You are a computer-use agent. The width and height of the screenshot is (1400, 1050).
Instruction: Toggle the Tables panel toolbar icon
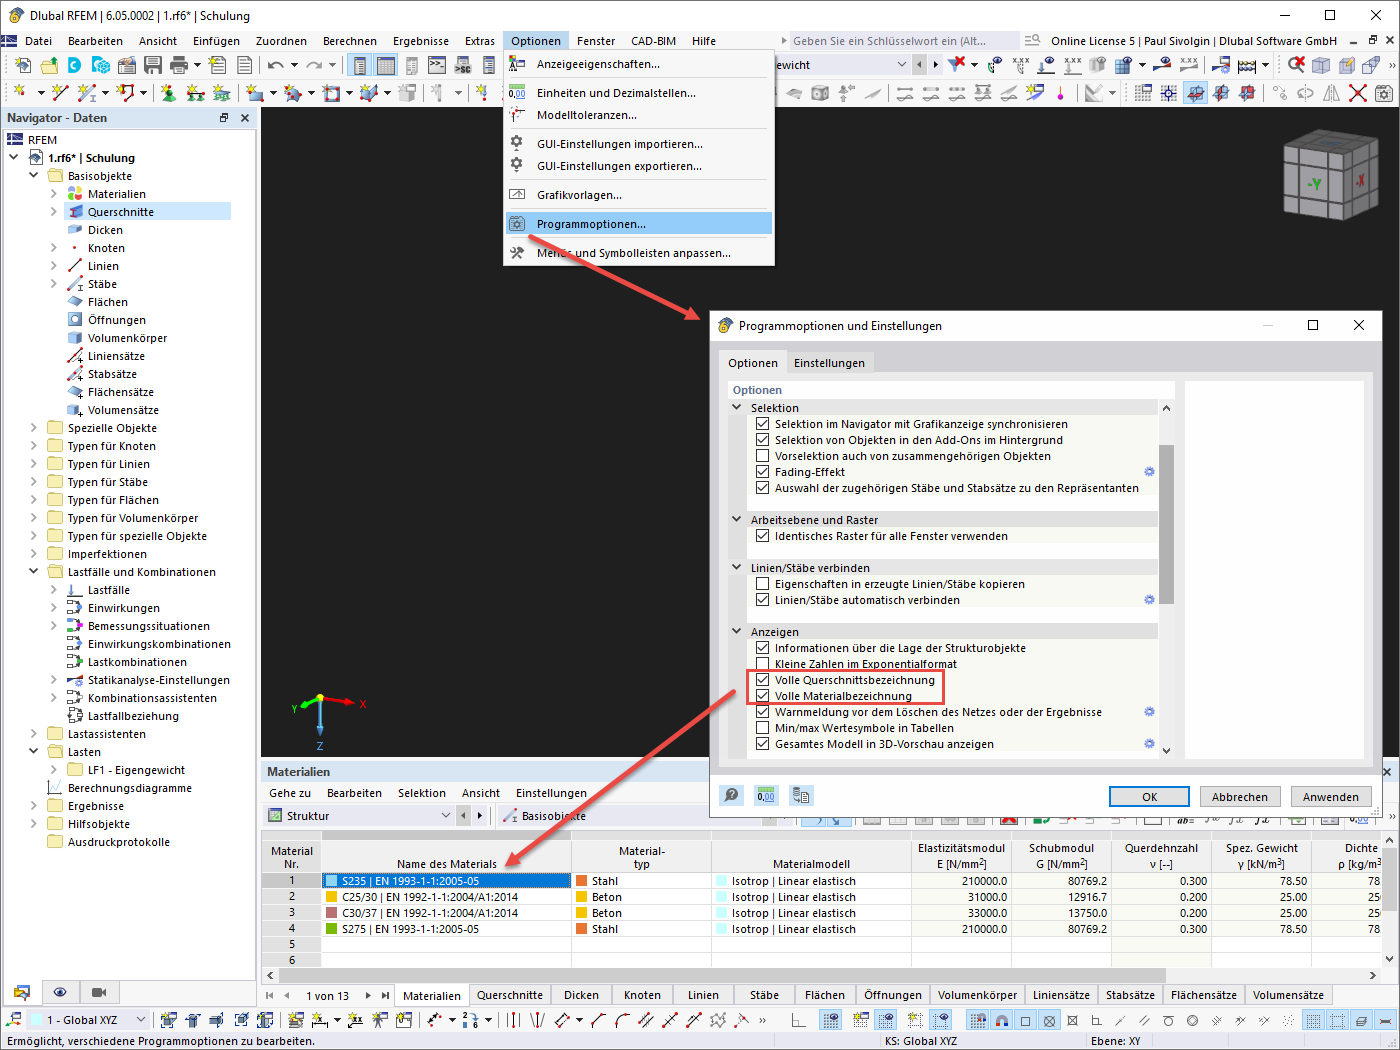386,65
